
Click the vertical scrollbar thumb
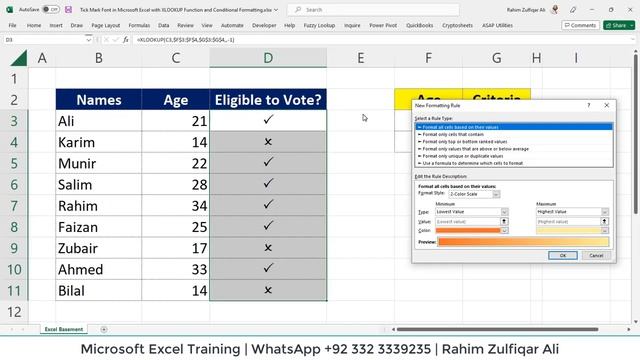[x=636, y=134]
